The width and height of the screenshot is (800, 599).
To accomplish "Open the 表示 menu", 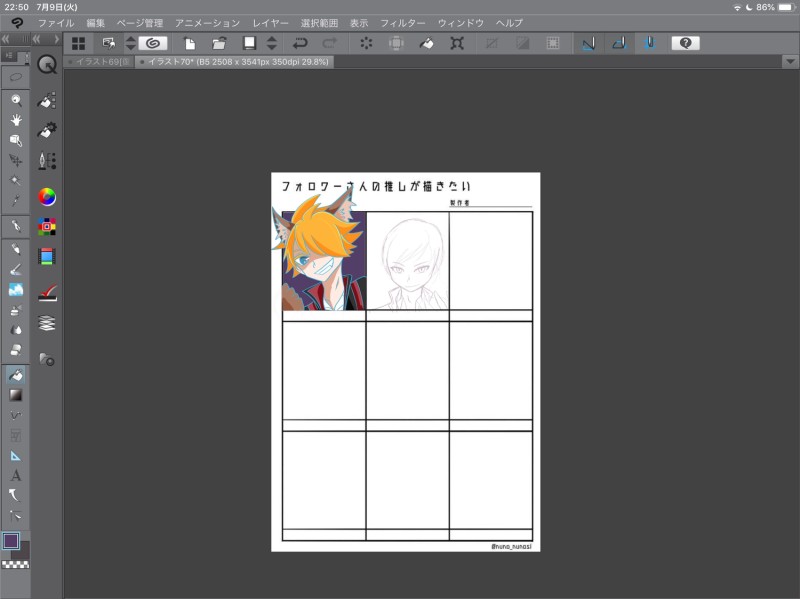I will click(x=359, y=23).
